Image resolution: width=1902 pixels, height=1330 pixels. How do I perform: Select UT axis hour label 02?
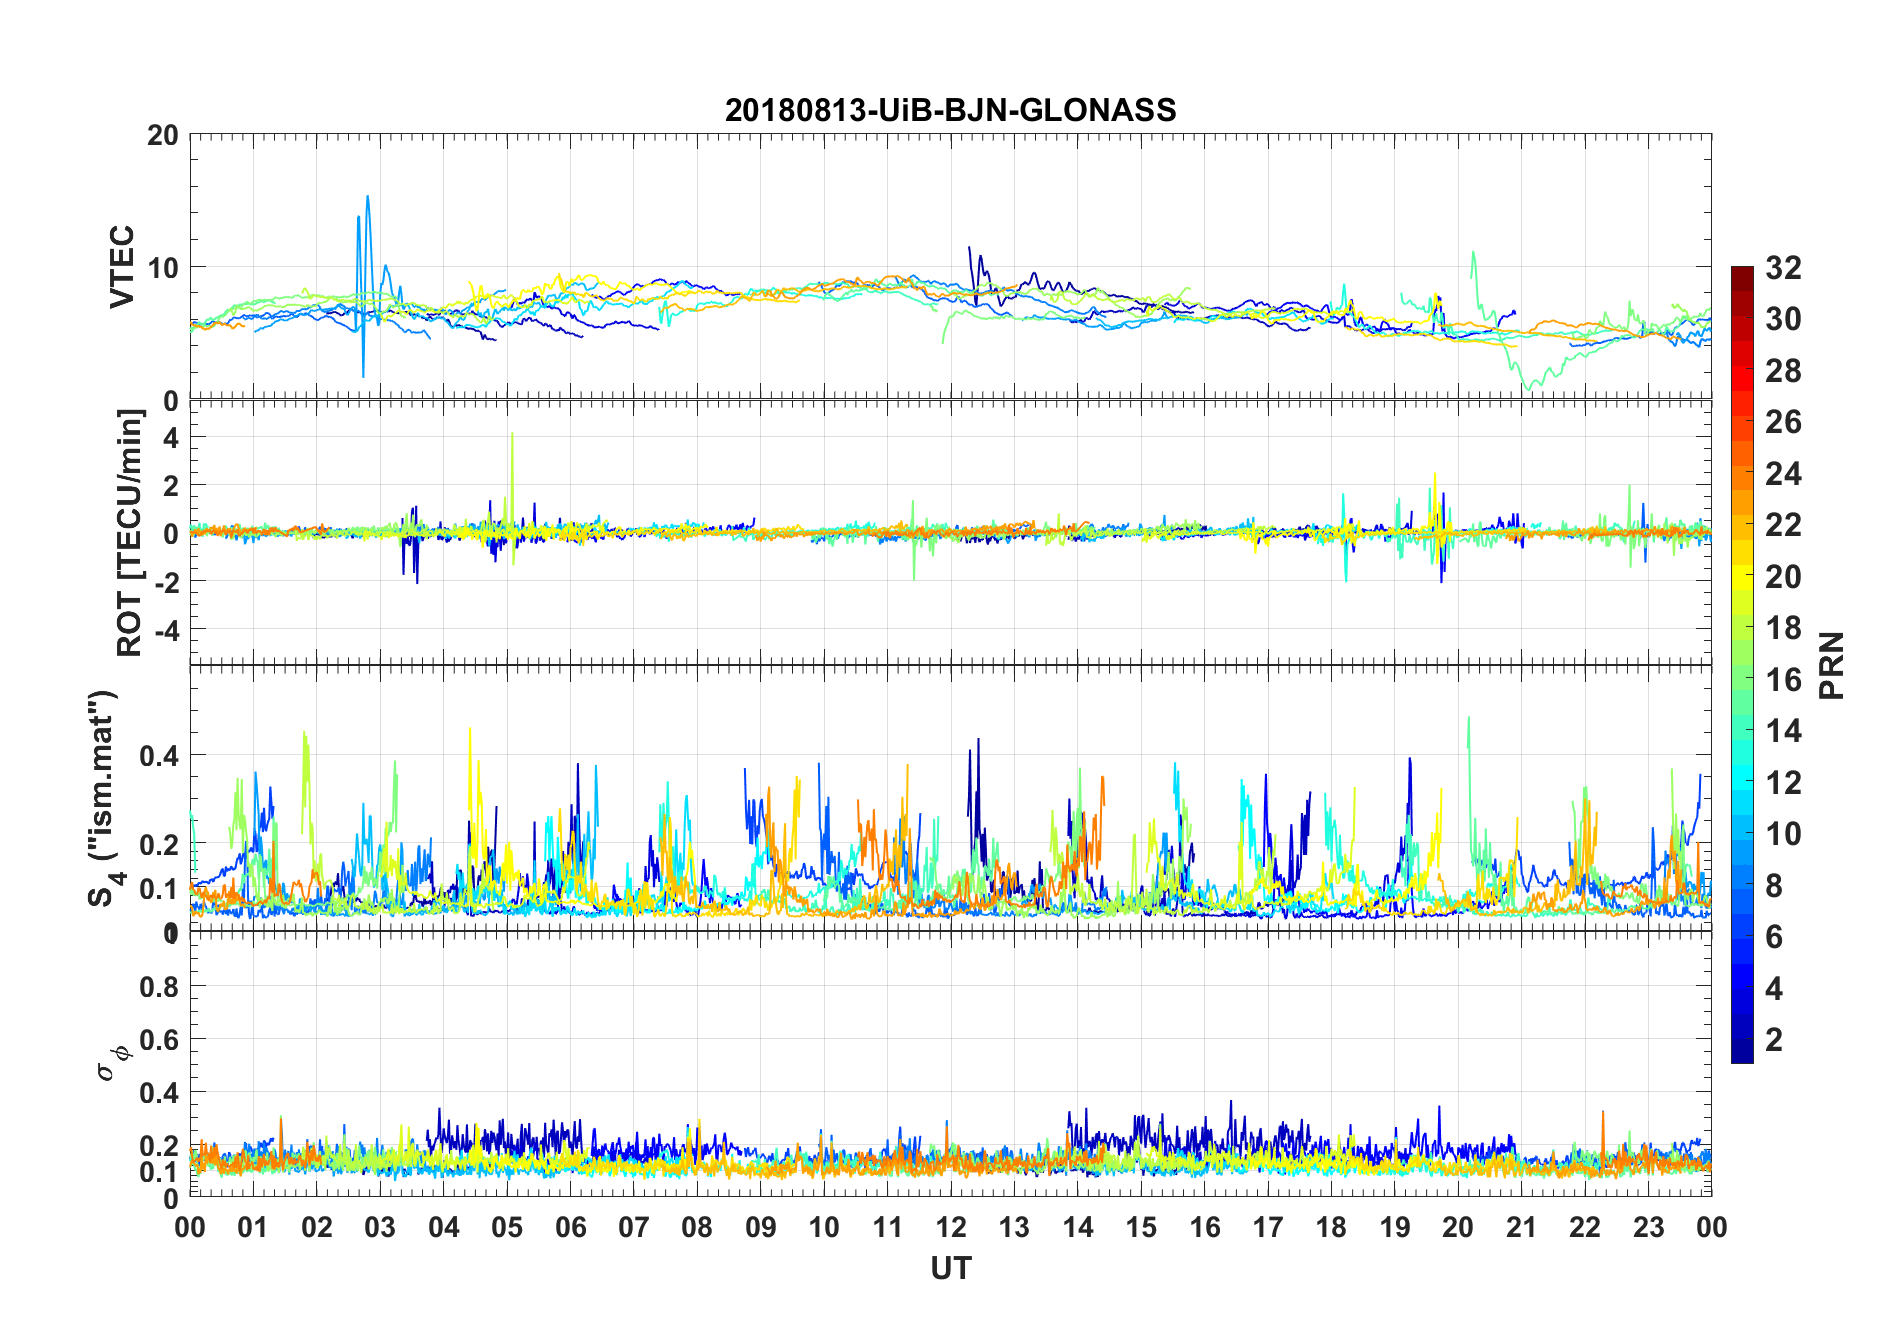click(317, 1227)
